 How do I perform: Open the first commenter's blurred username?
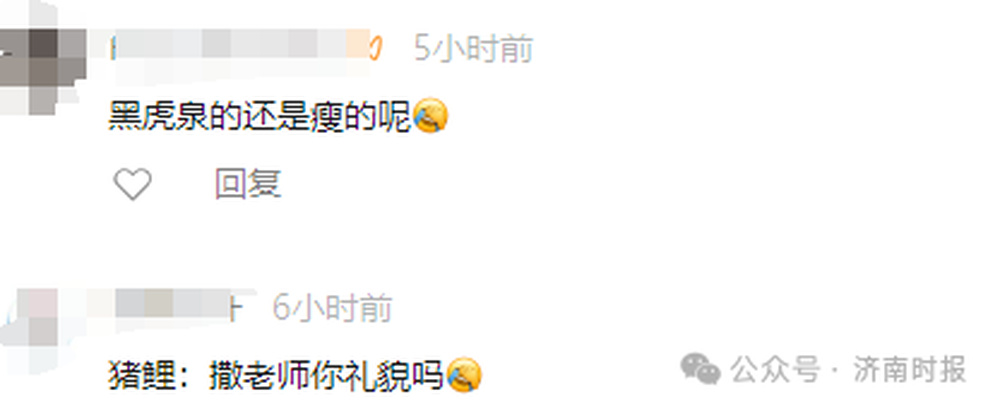click(239, 48)
